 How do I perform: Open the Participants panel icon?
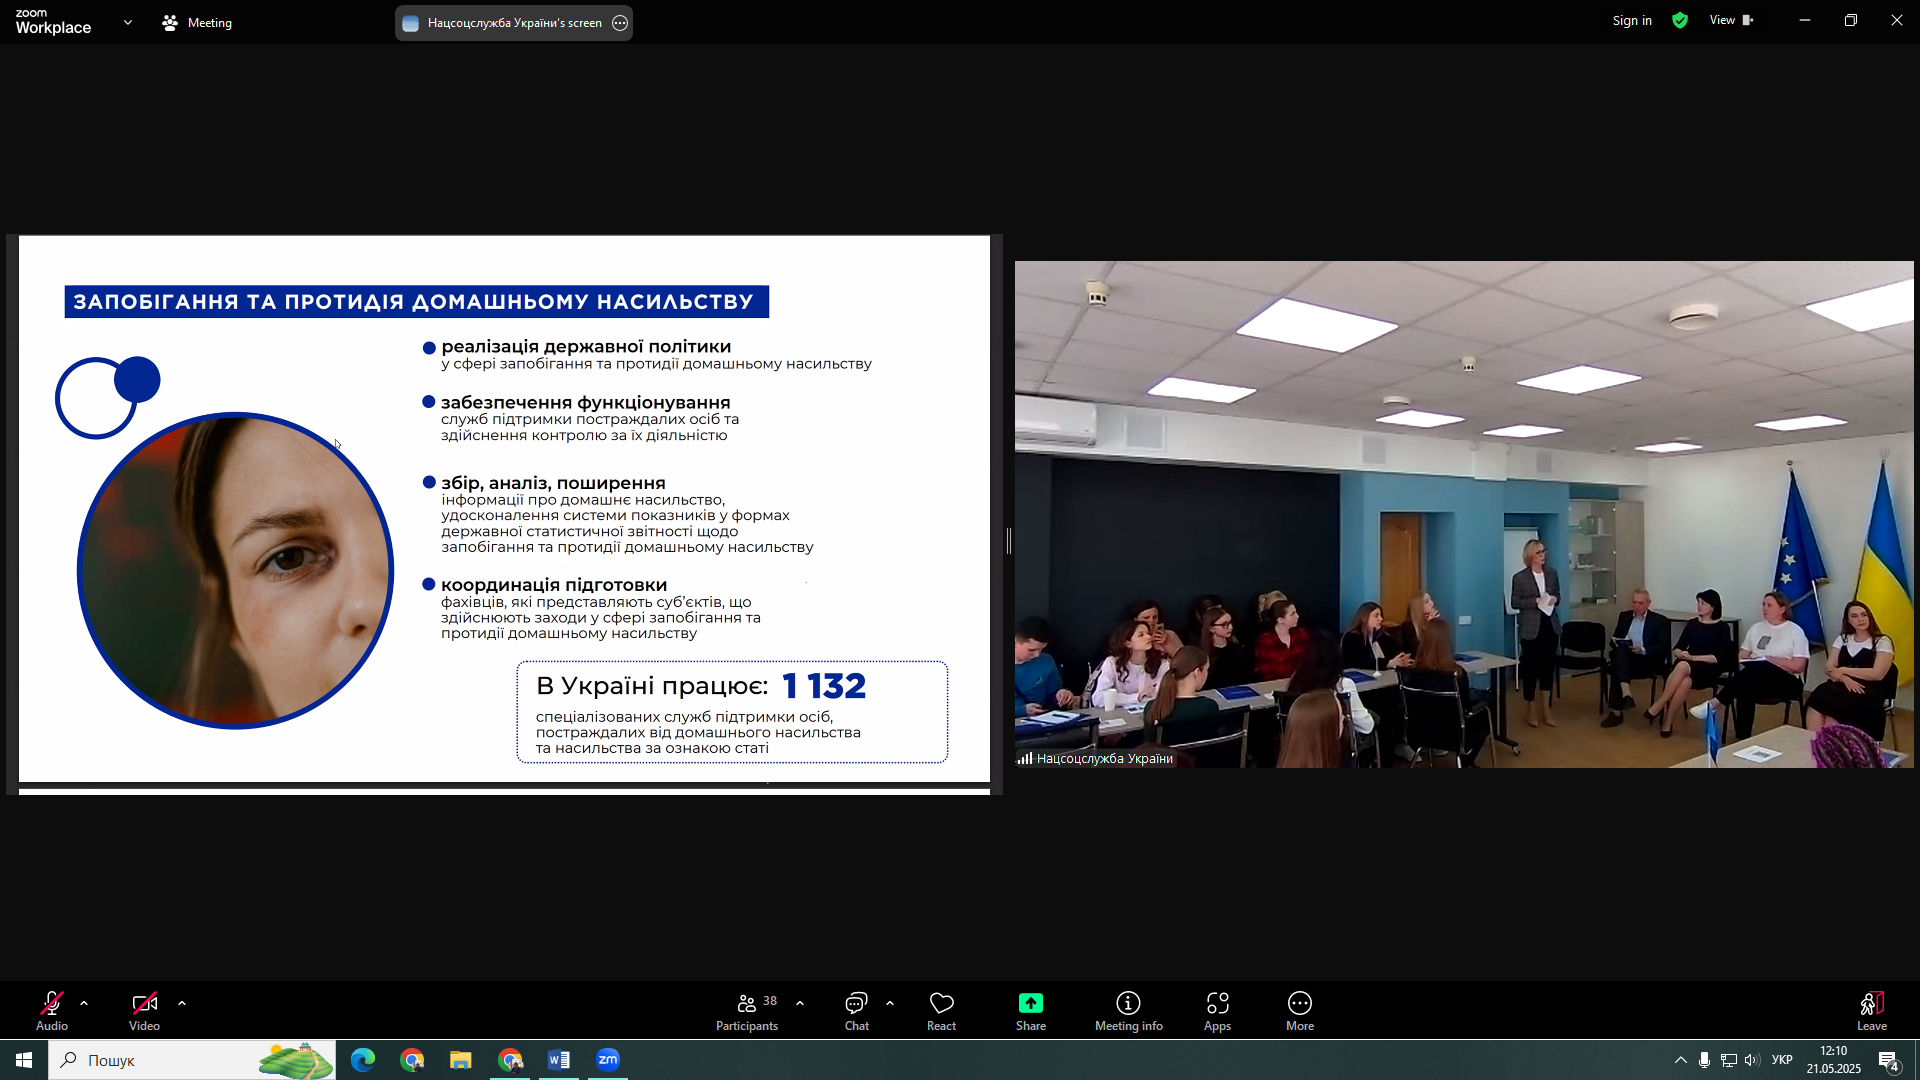pyautogui.click(x=747, y=1004)
